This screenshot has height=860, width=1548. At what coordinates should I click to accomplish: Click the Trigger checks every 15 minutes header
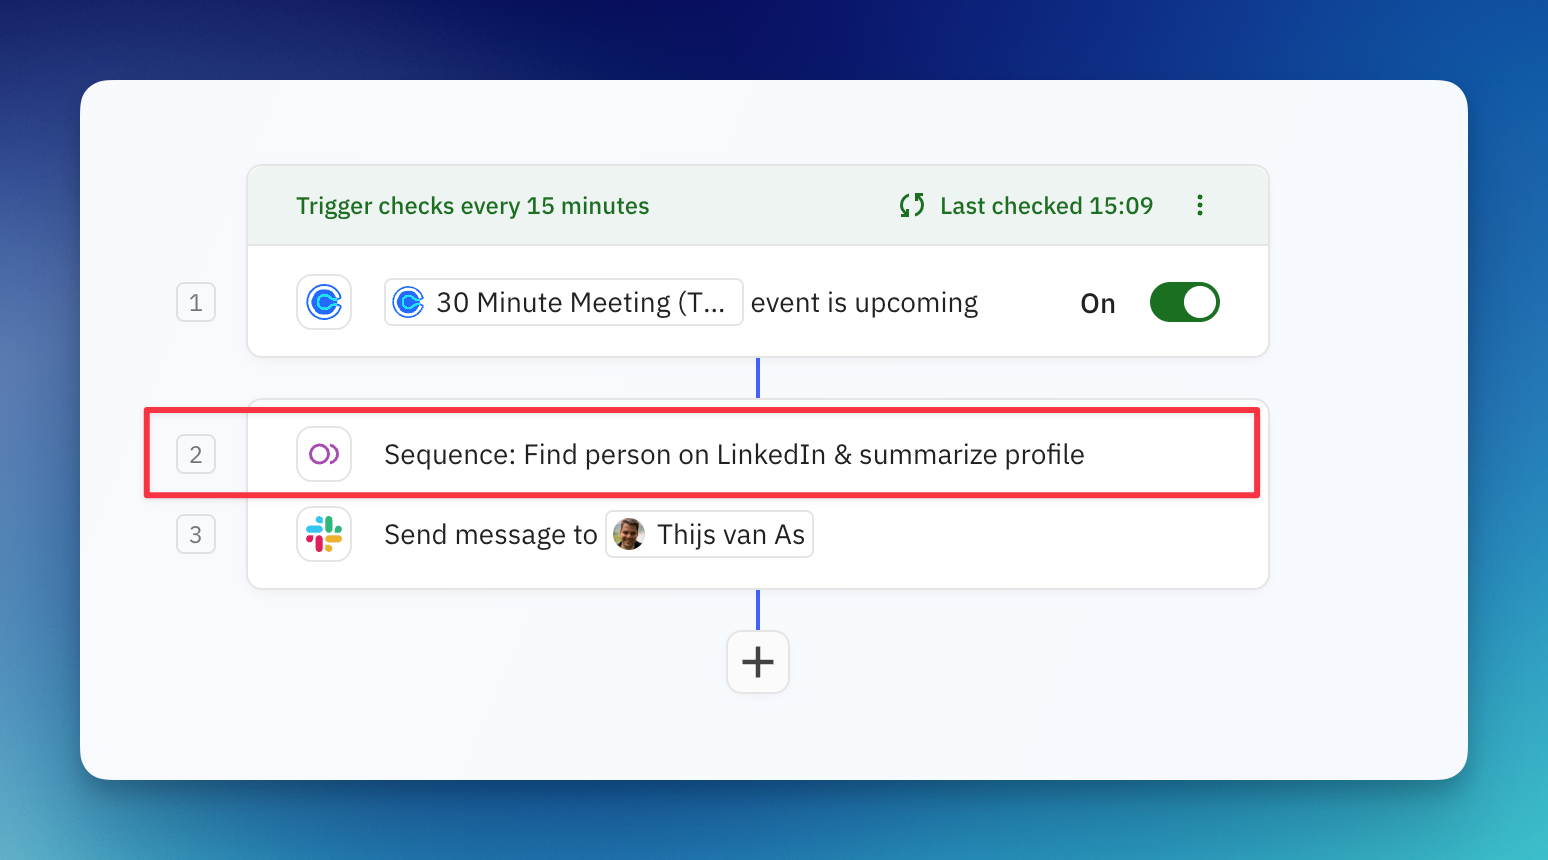pos(472,205)
